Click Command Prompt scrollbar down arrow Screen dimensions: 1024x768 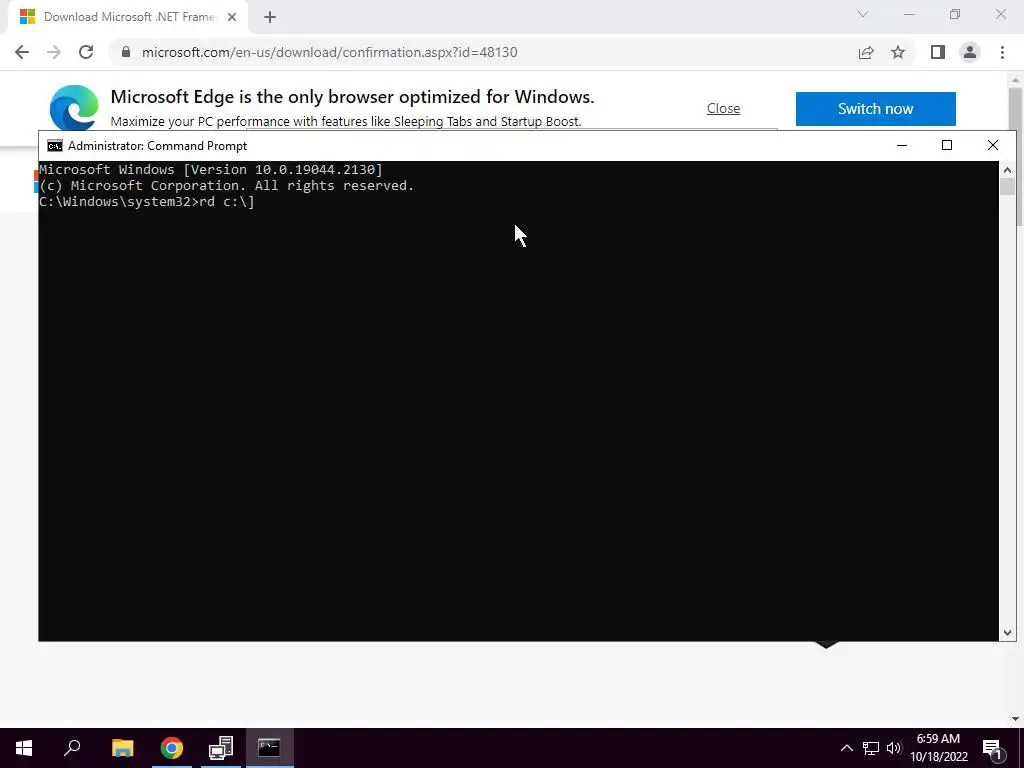tap(1007, 632)
